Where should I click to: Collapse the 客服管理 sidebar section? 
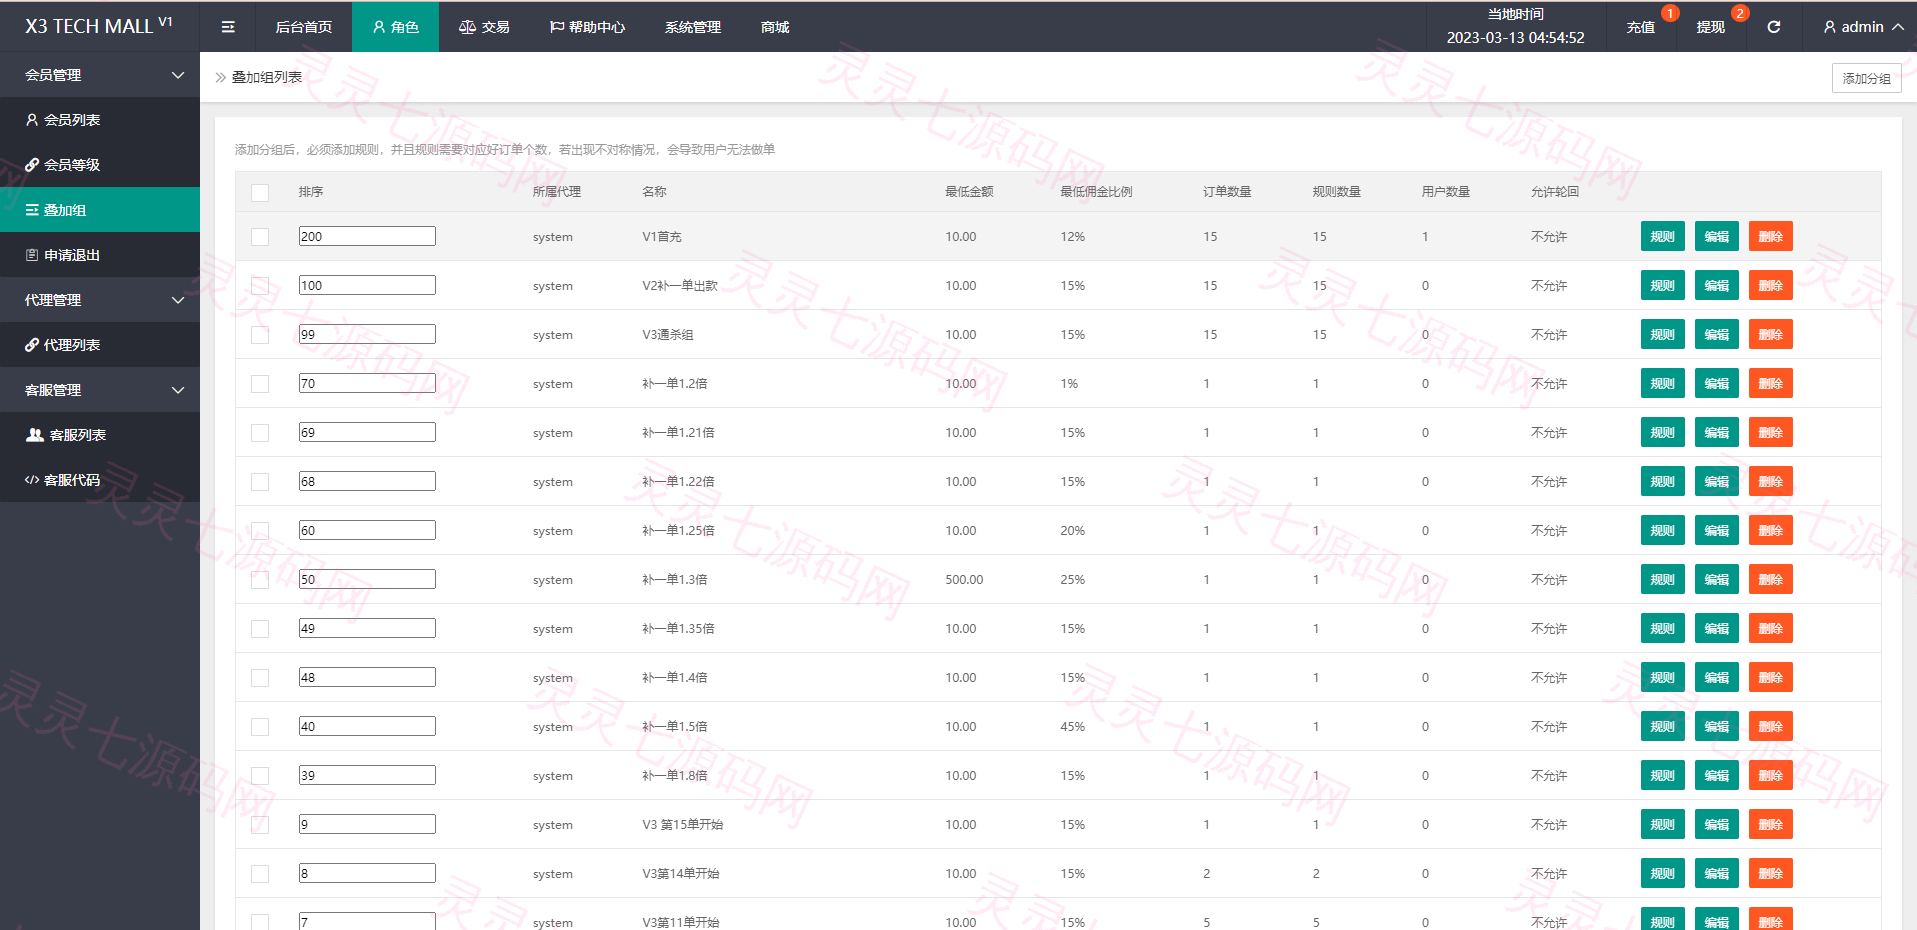[100, 390]
